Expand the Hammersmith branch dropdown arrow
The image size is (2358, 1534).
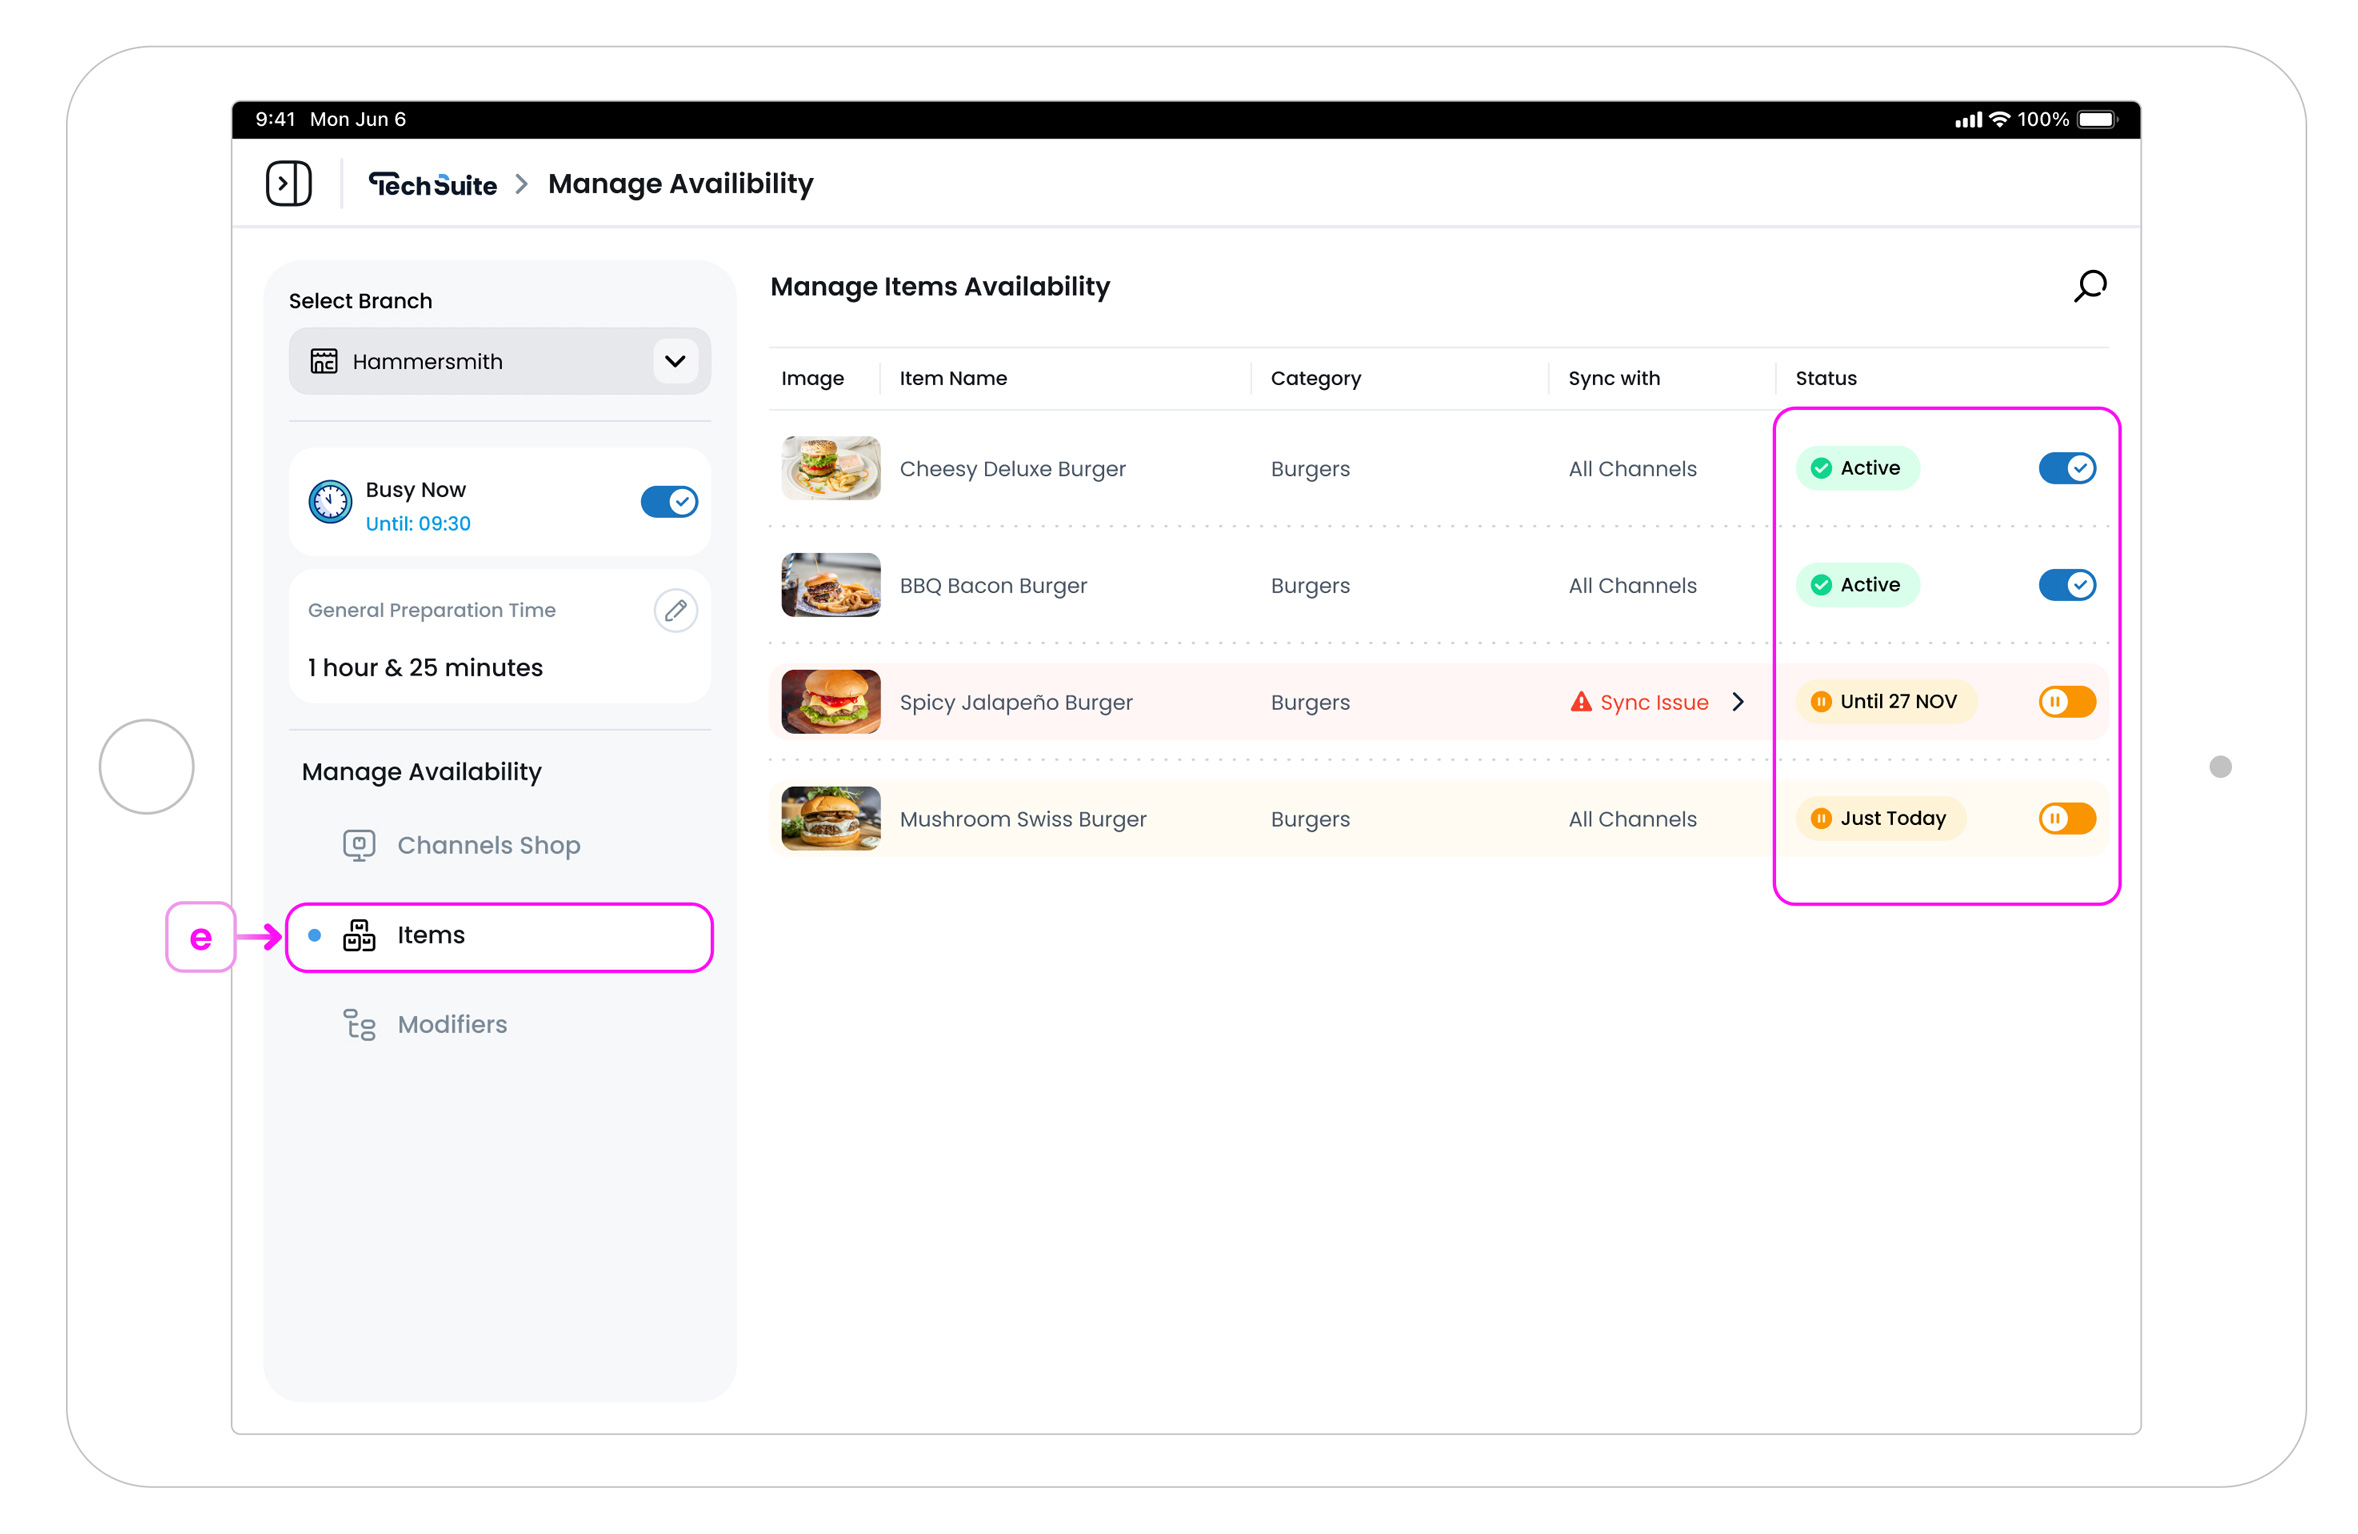pyautogui.click(x=675, y=361)
